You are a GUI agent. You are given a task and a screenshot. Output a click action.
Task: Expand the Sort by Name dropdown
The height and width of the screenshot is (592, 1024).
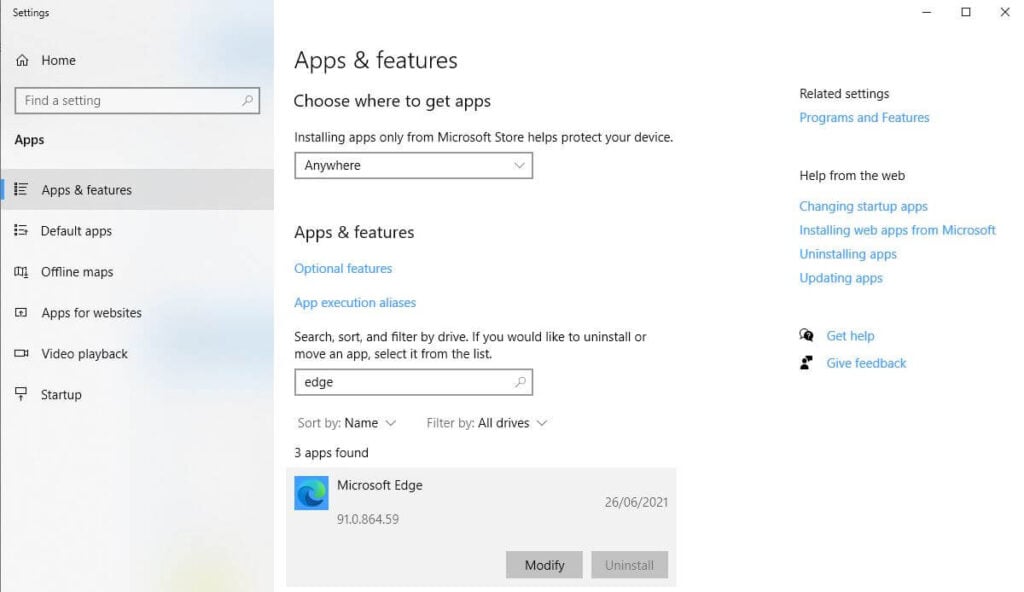coord(348,423)
